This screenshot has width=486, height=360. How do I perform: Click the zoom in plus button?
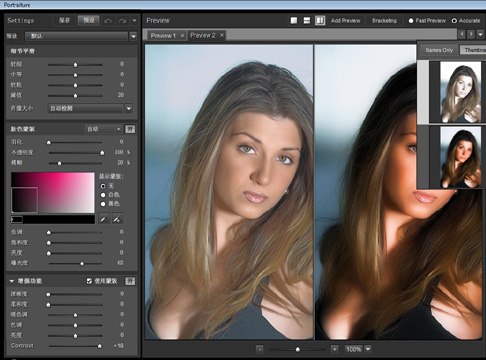click(334, 349)
